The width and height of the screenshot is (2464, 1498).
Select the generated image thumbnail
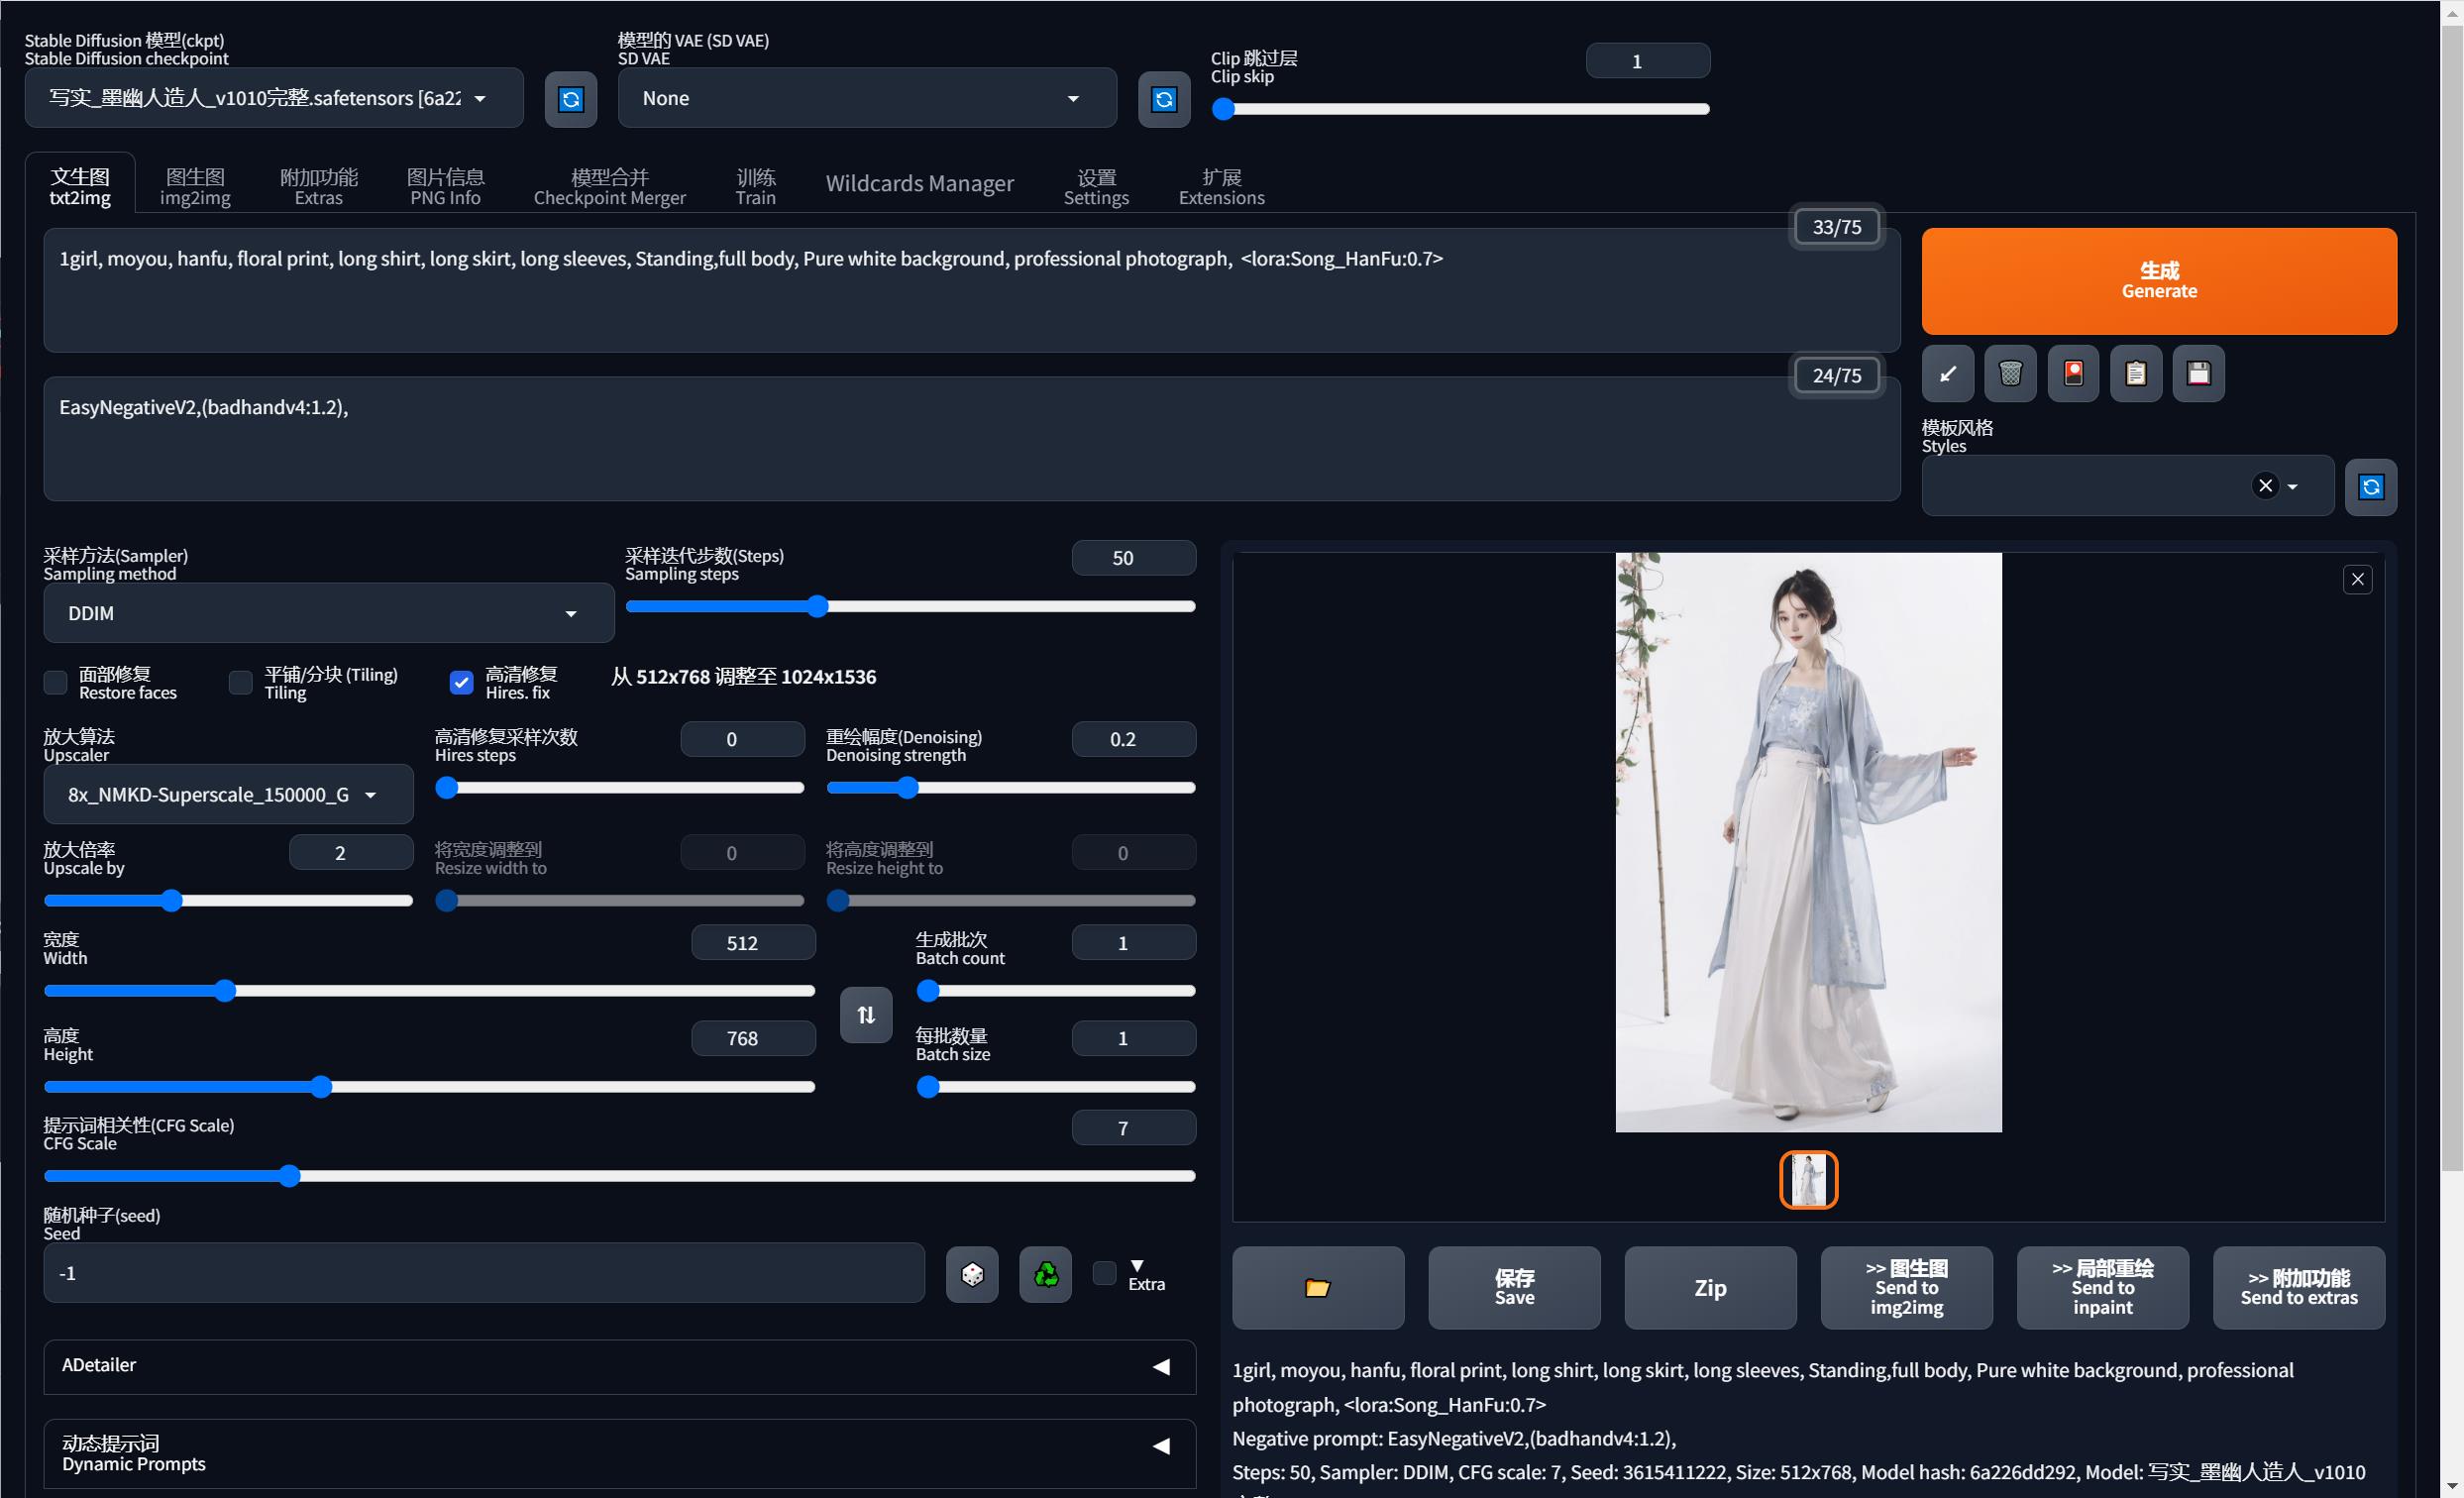tap(1808, 1179)
